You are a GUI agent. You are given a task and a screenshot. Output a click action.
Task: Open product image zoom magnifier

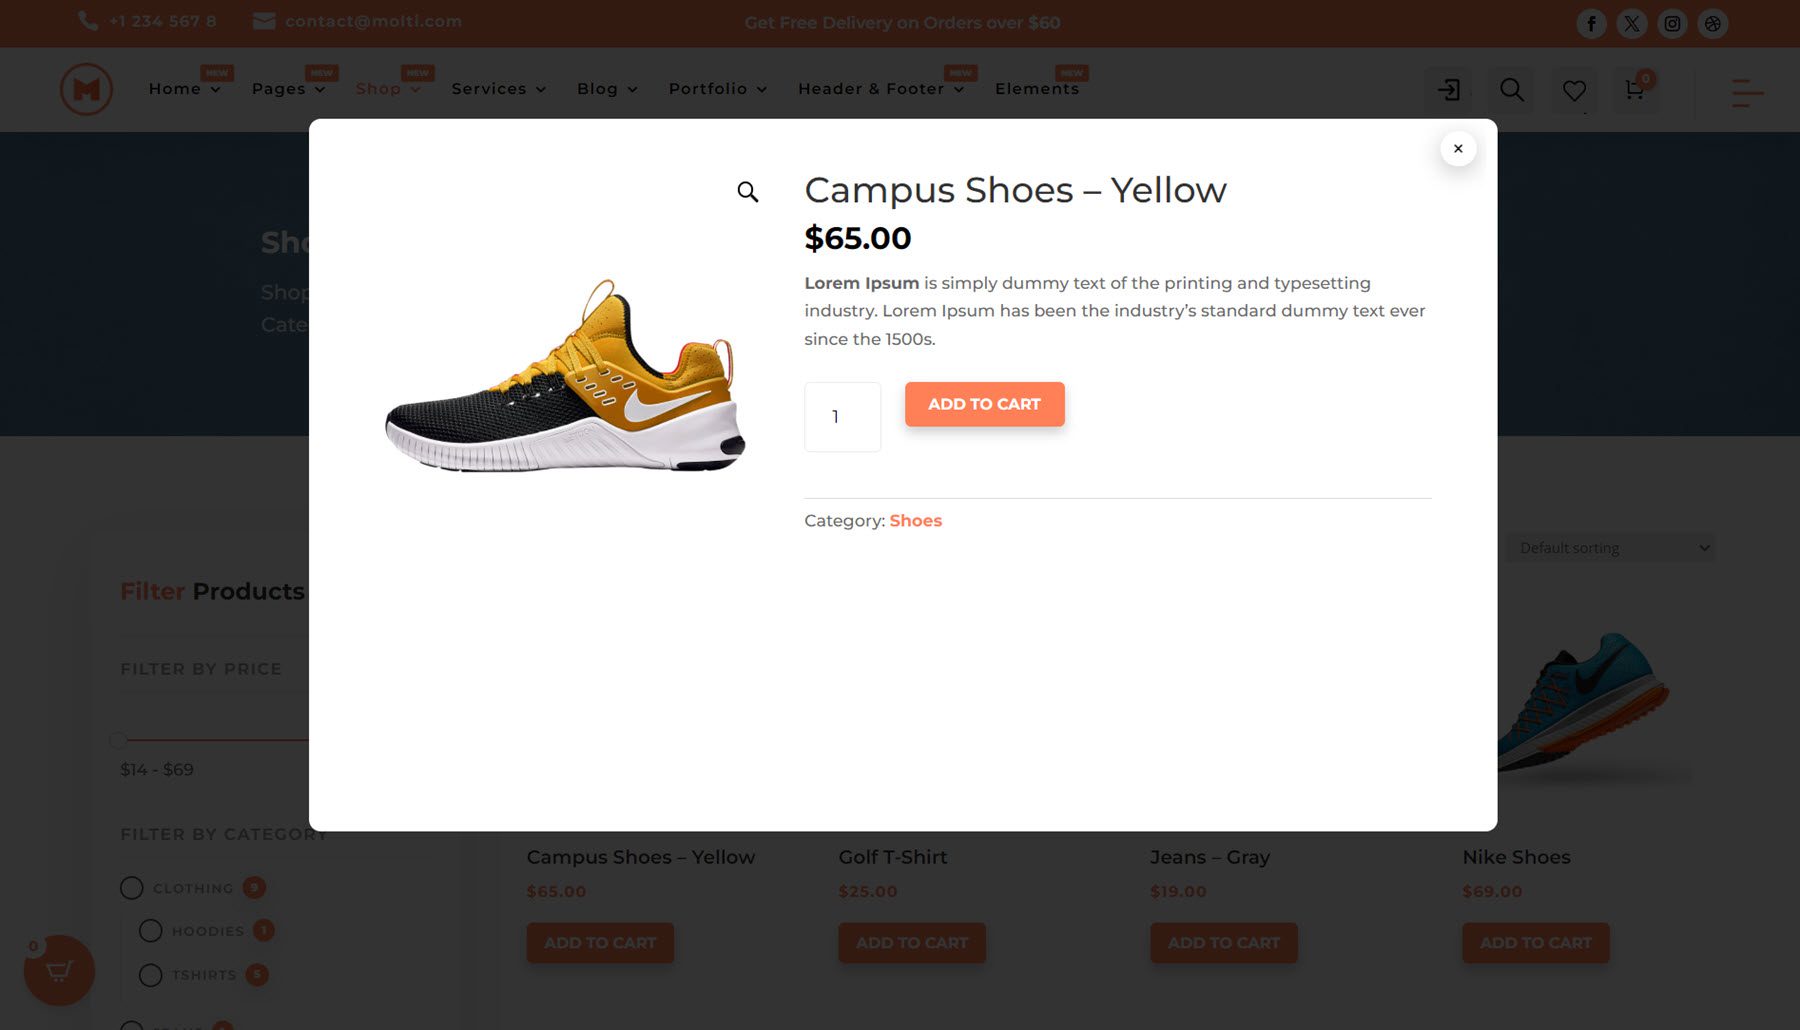coord(747,192)
